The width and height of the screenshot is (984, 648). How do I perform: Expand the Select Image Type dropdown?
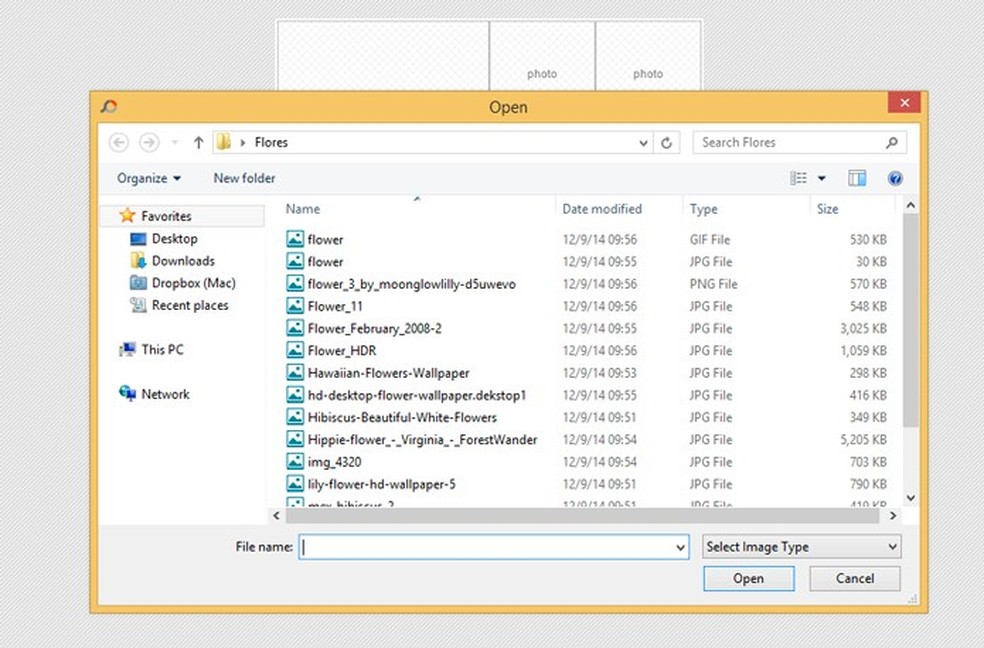(802, 547)
